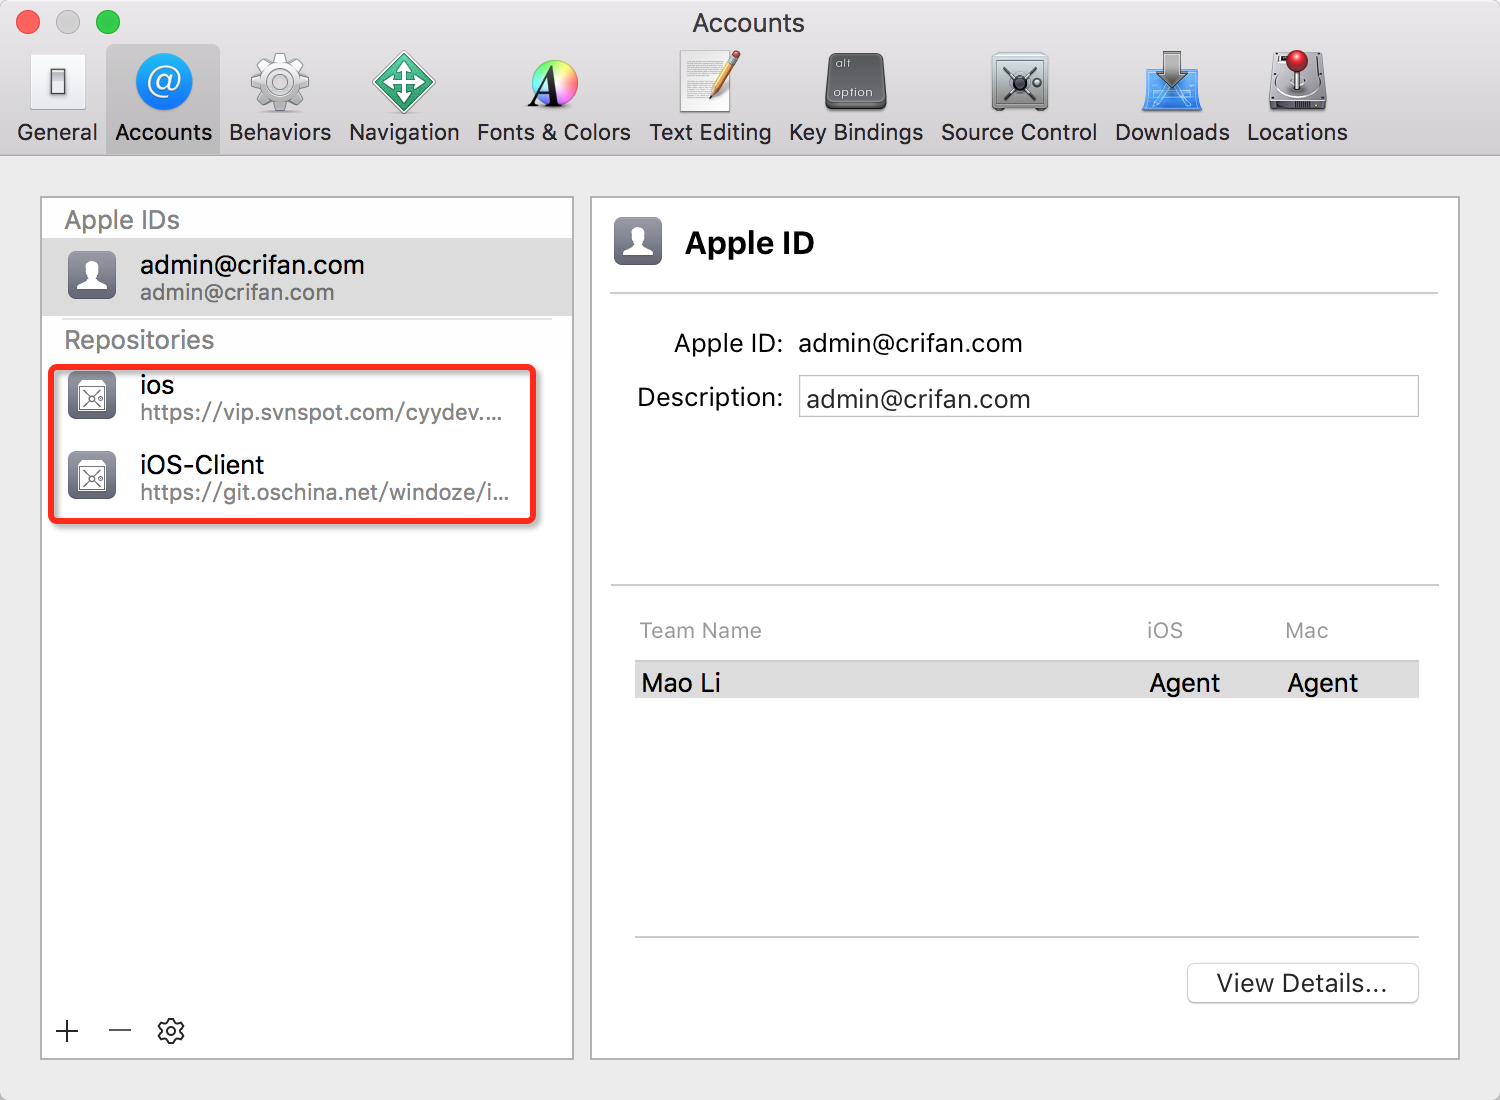Image resolution: width=1500 pixels, height=1100 pixels.
Task: Click the iOS column header
Action: pyautogui.click(x=1165, y=631)
